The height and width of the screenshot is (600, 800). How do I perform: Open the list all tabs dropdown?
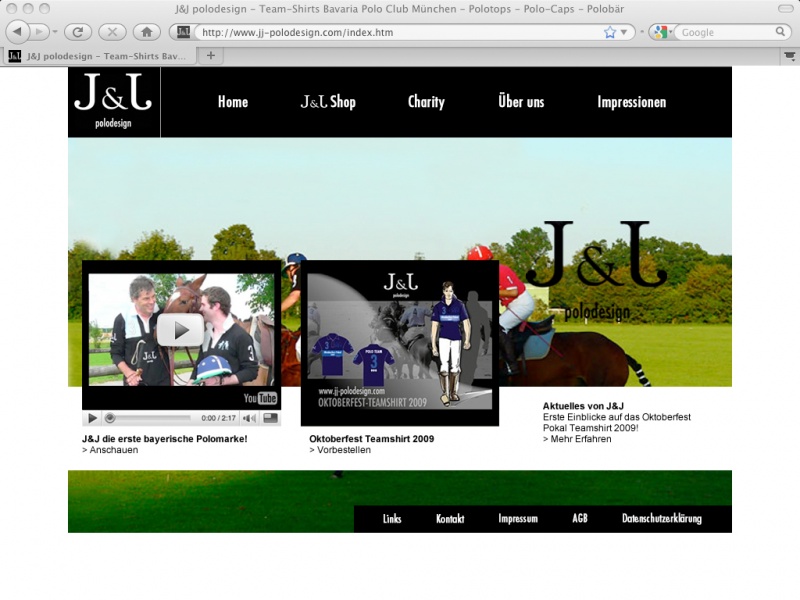pyautogui.click(x=790, y=56)
